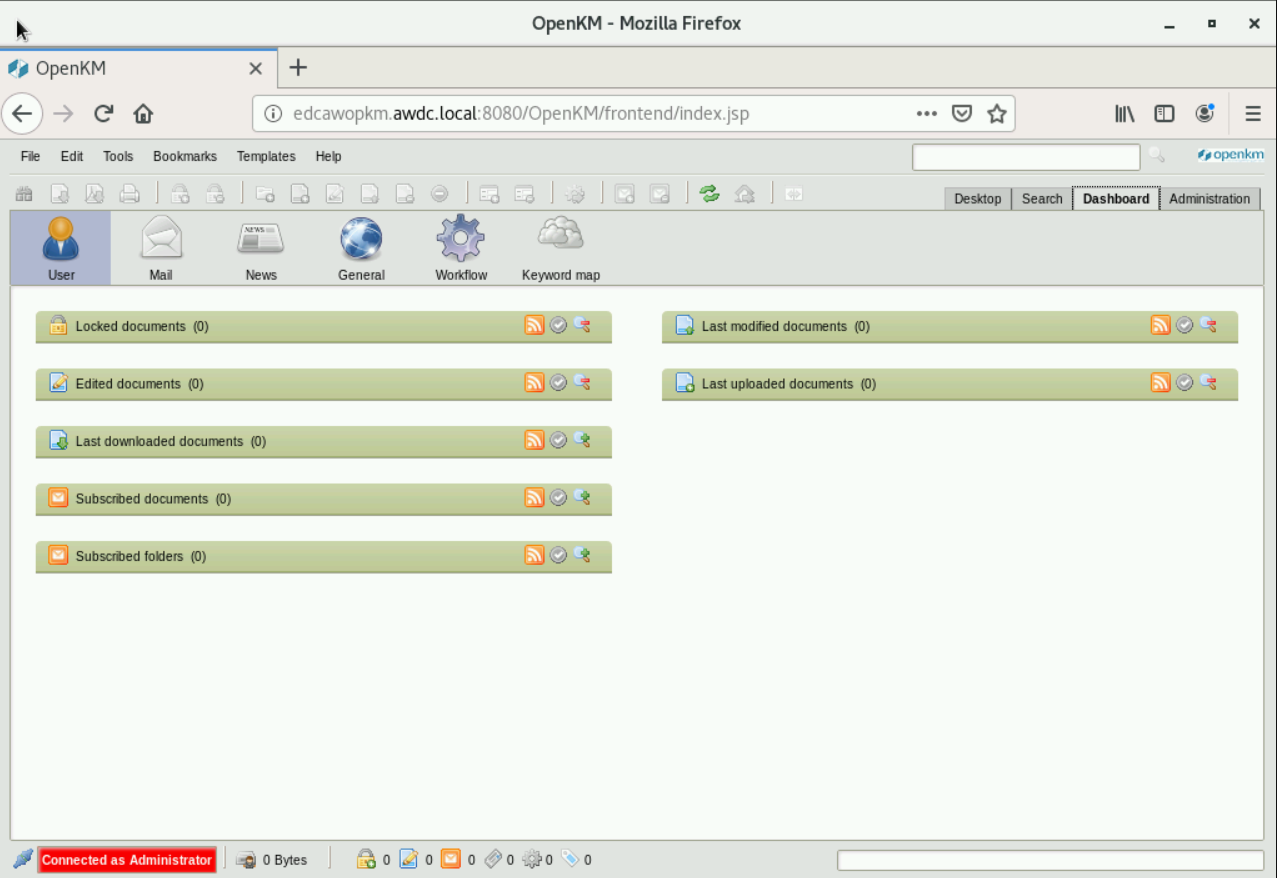Screen dimensions: 1277x878
Task: Click the Download as PDF toolbar icon
Action: (94, 194)
